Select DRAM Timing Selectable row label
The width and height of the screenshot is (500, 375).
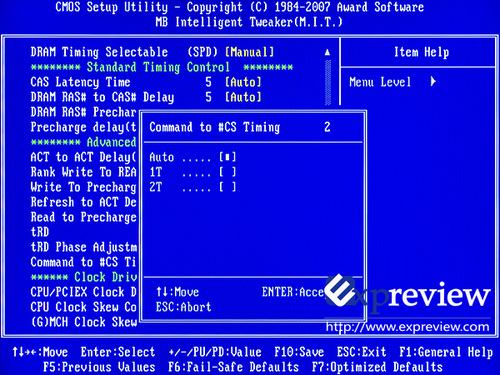click(99, 52)
